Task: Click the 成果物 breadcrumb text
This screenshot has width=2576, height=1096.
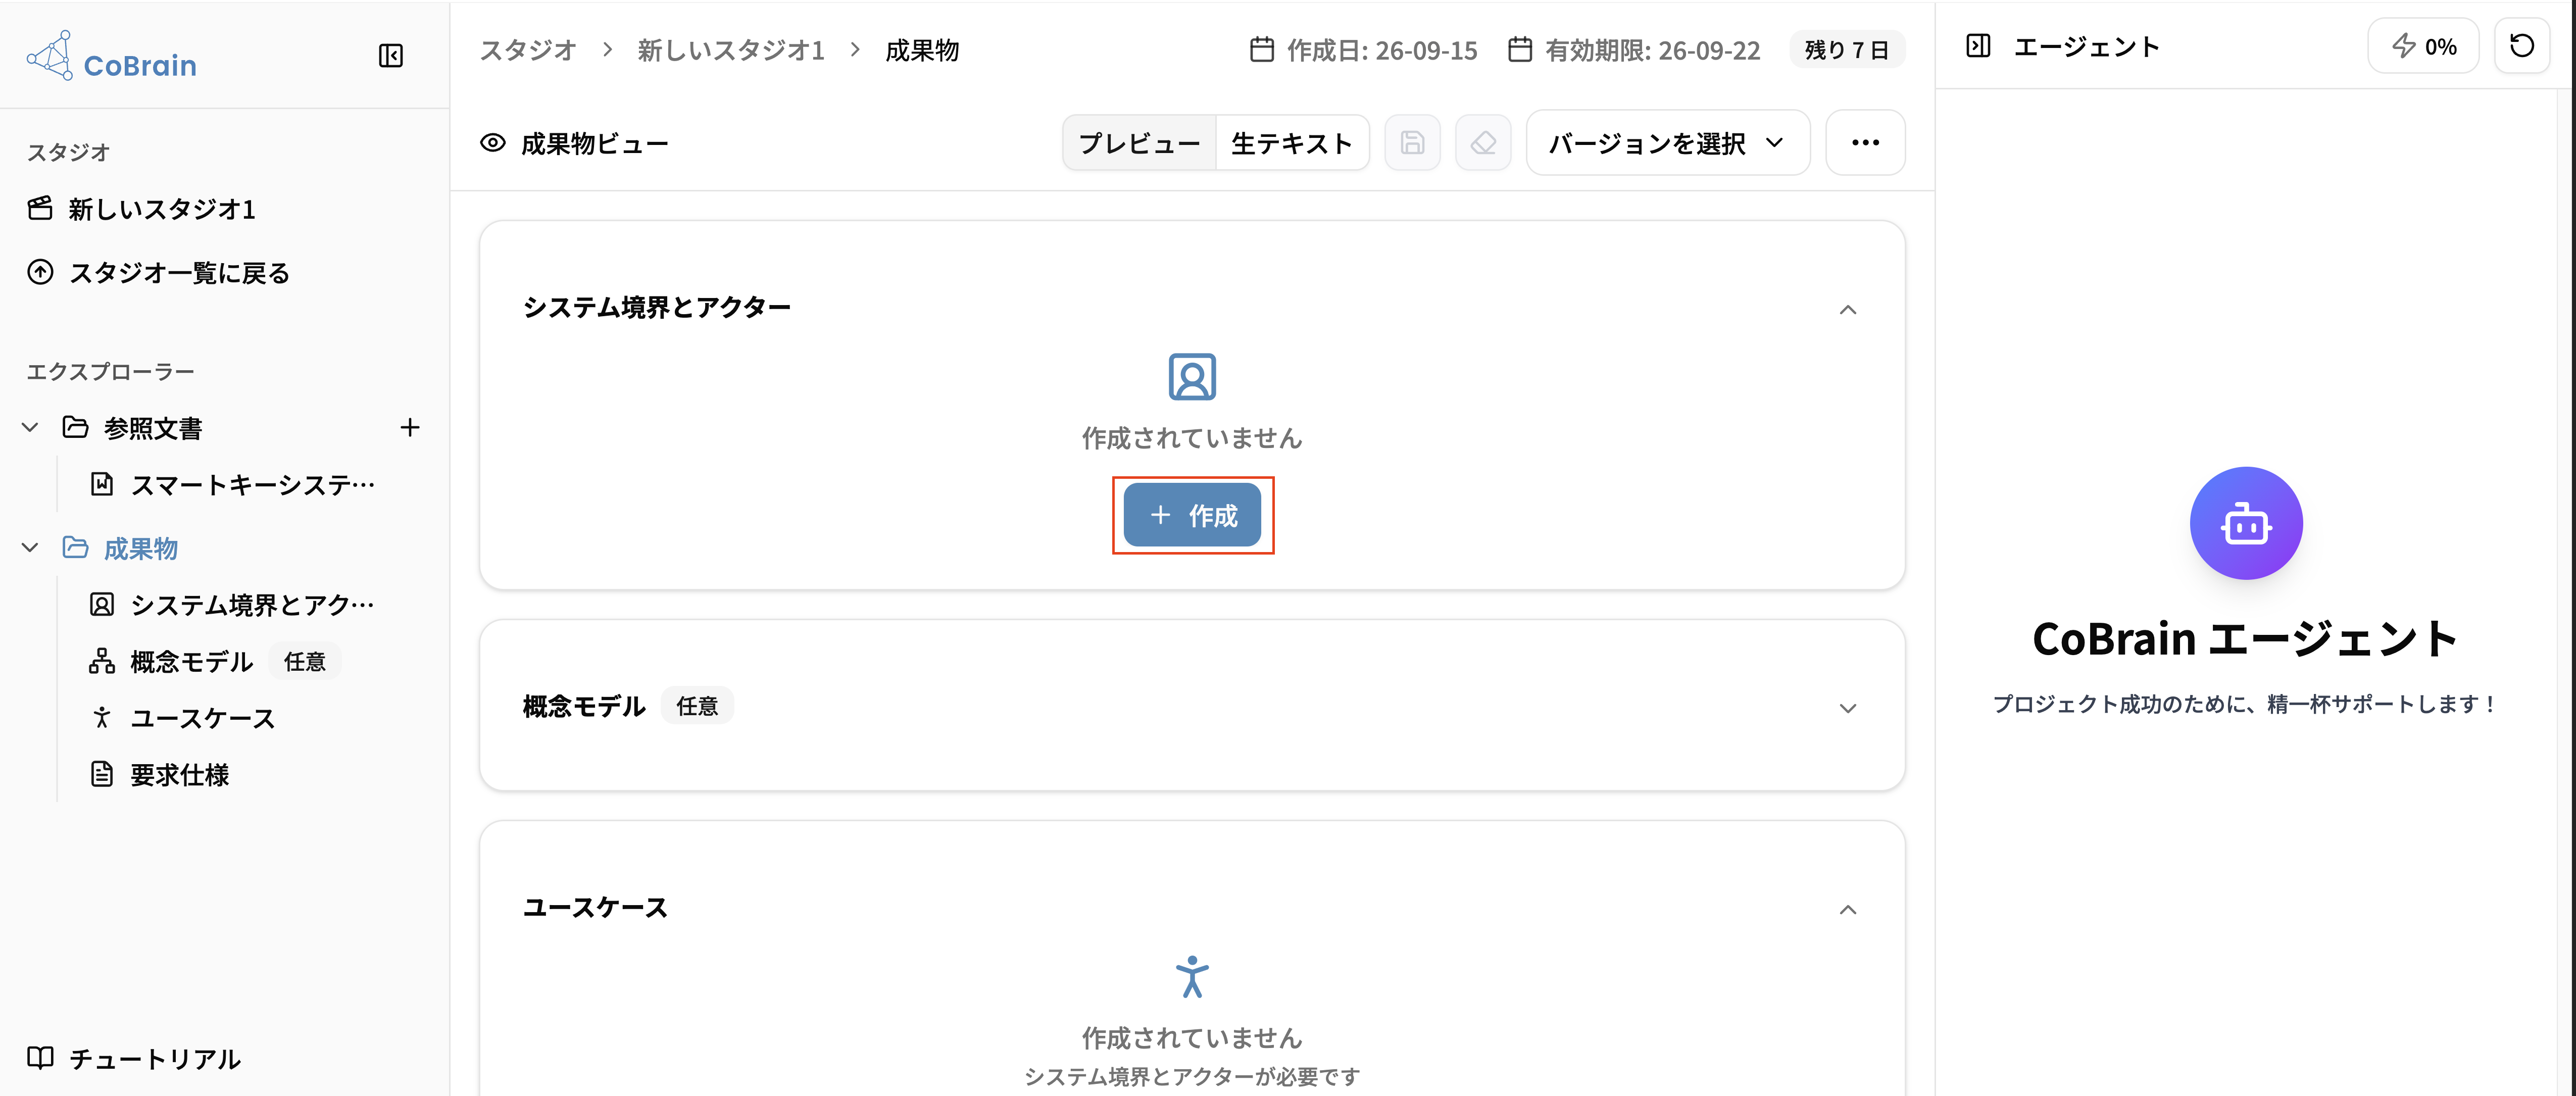Action: click(922, 50)
